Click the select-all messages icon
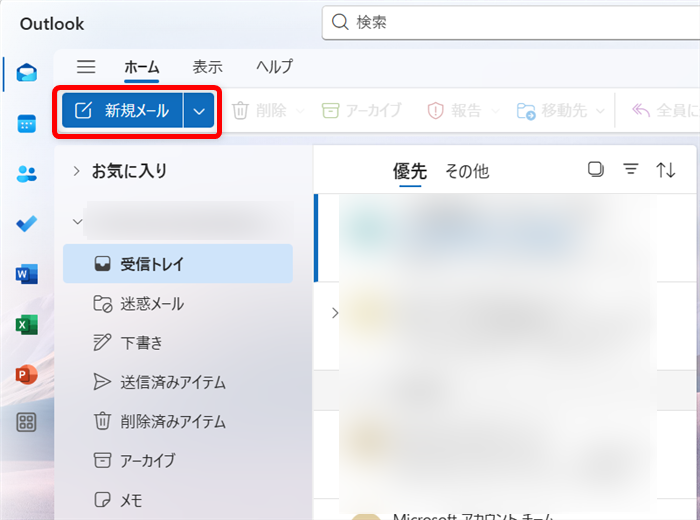This screenshot has height=520, width=700. tap(596, 170)
